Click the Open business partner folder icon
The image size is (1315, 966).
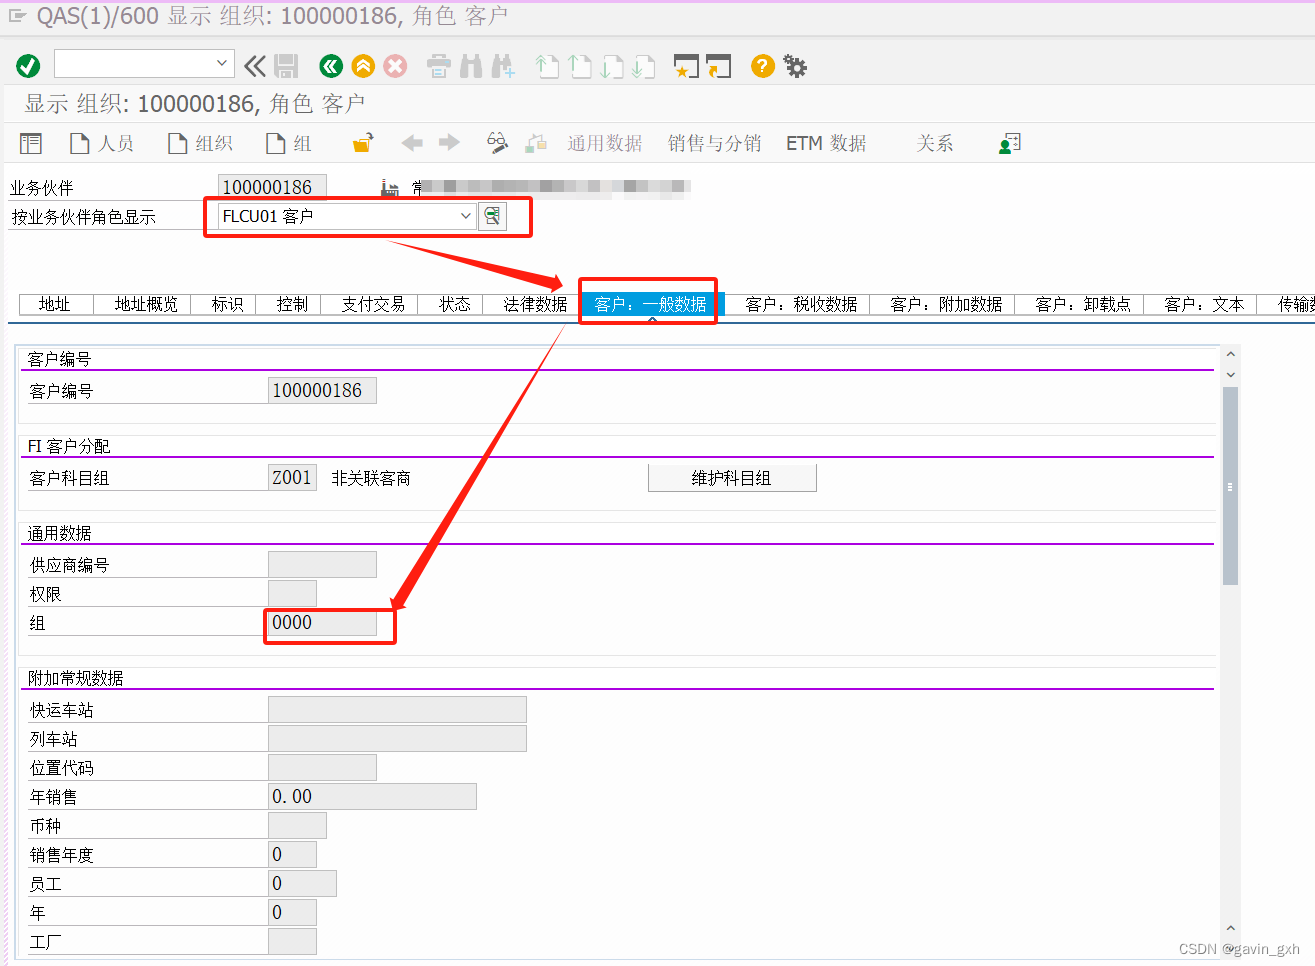[363, 143]
